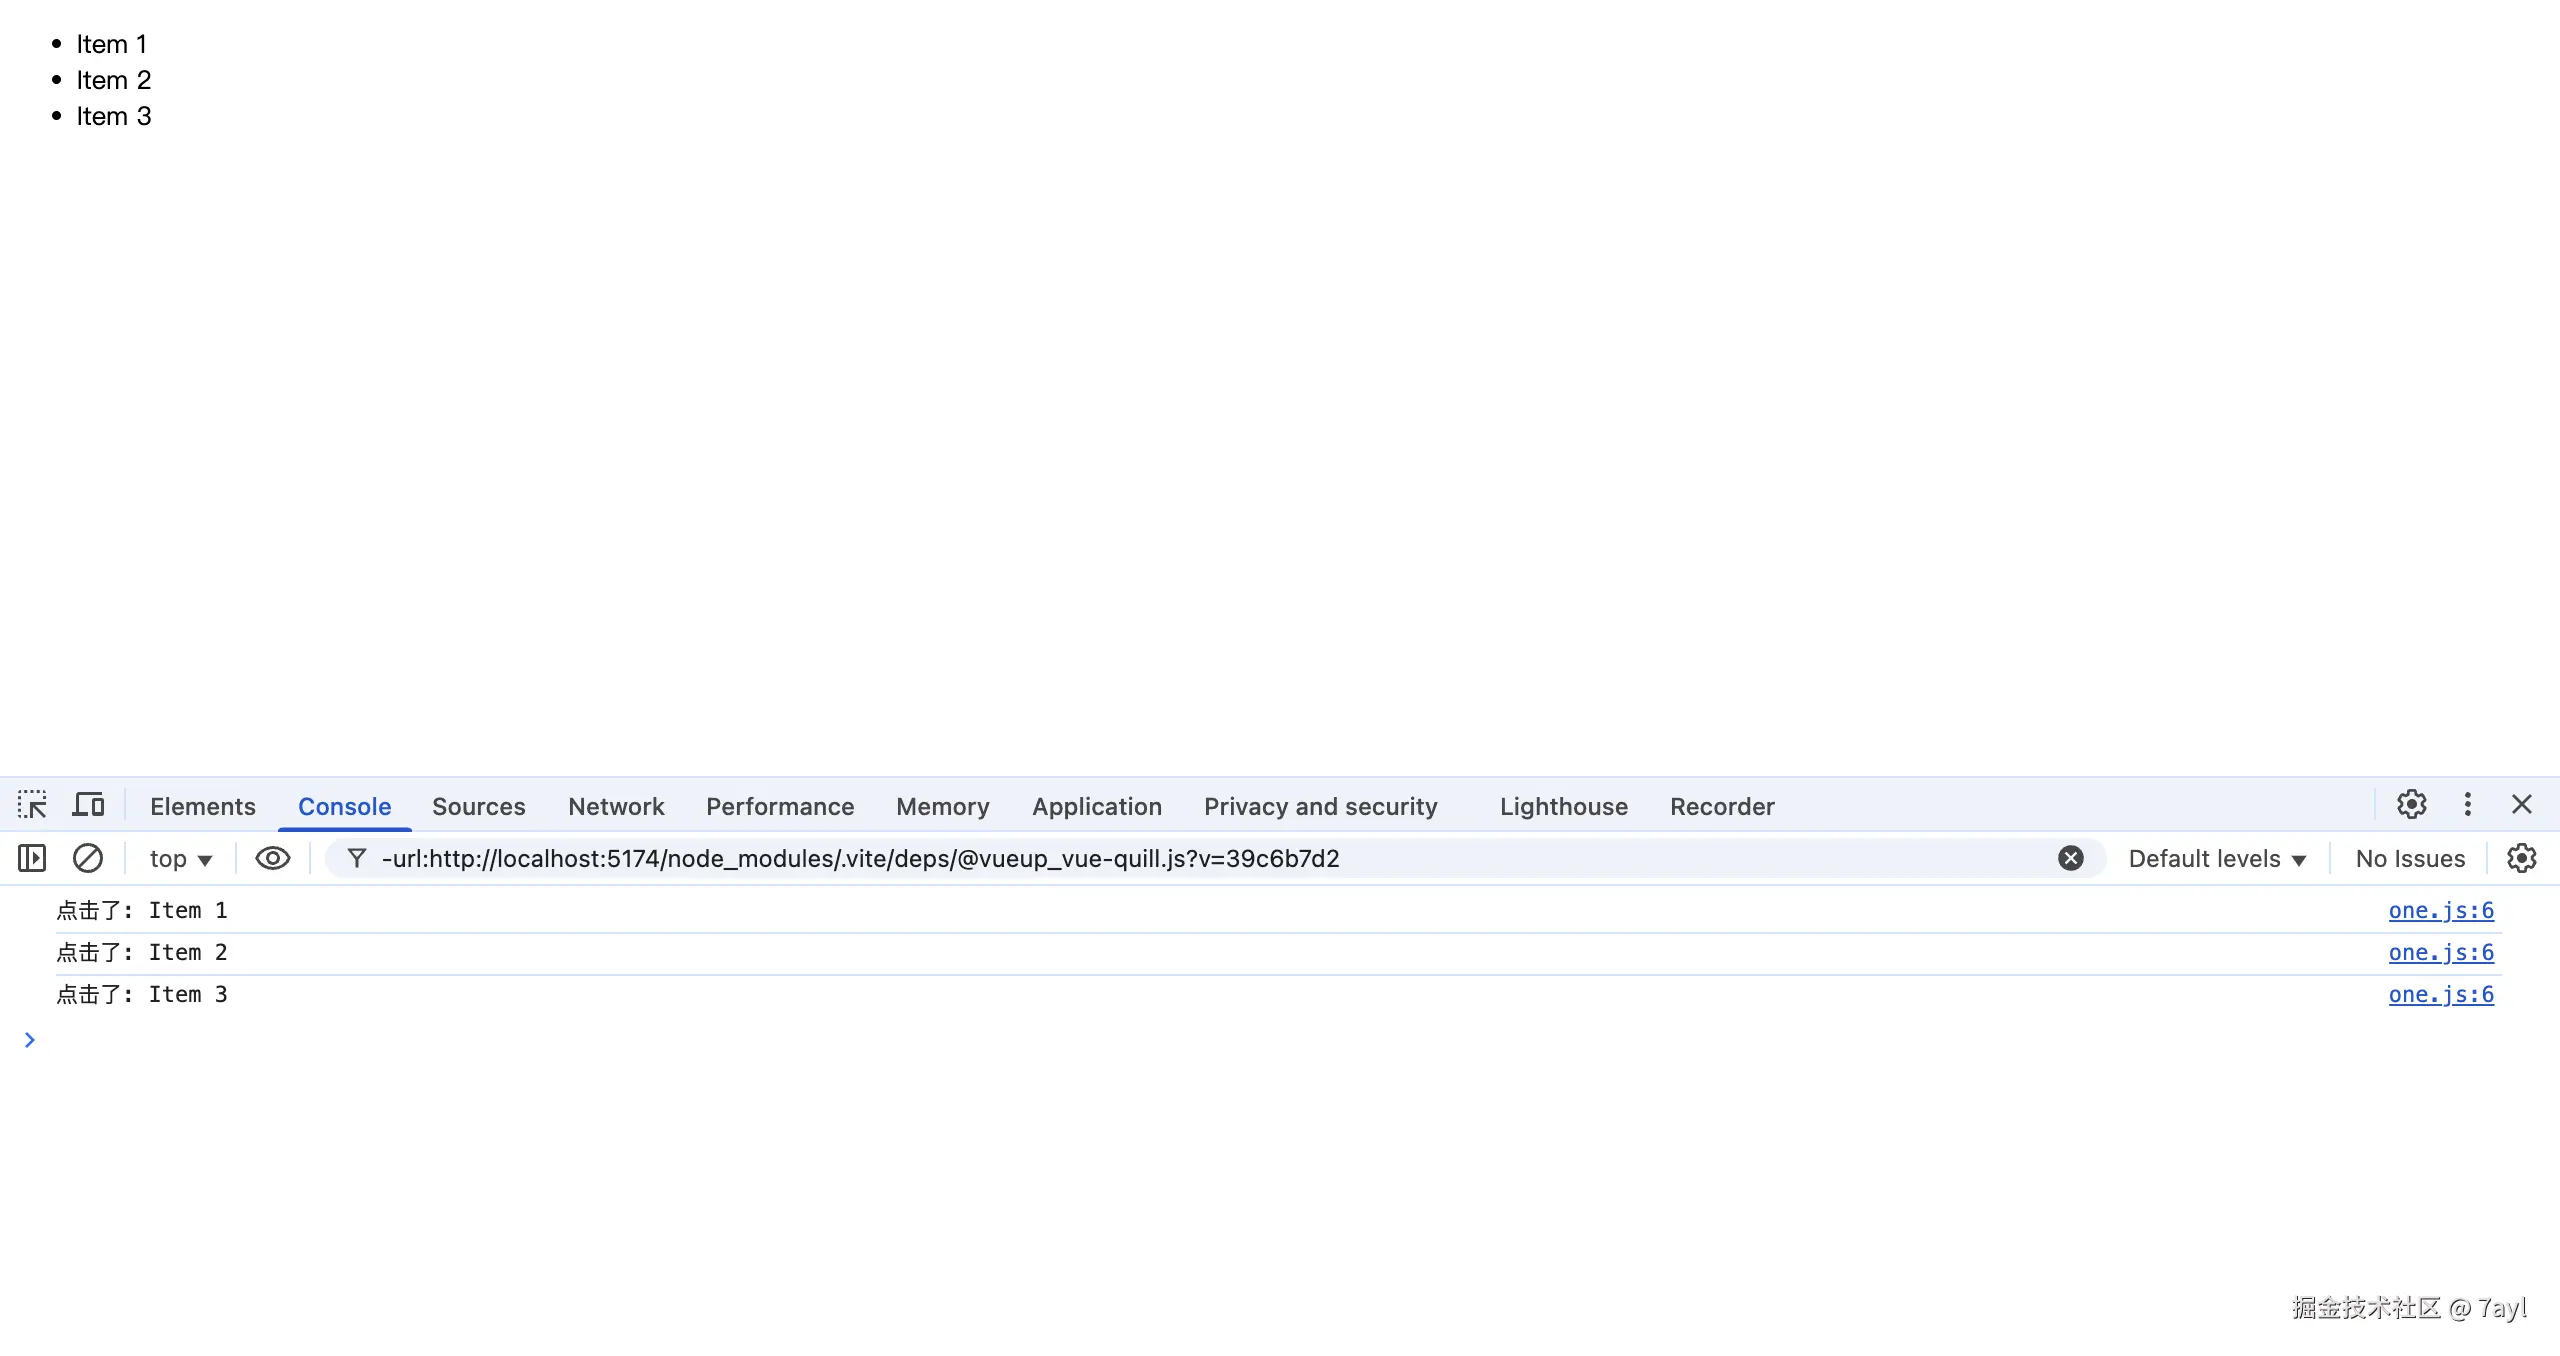Open one.js:6 link for Item 3 log

tap(2440, 994)
